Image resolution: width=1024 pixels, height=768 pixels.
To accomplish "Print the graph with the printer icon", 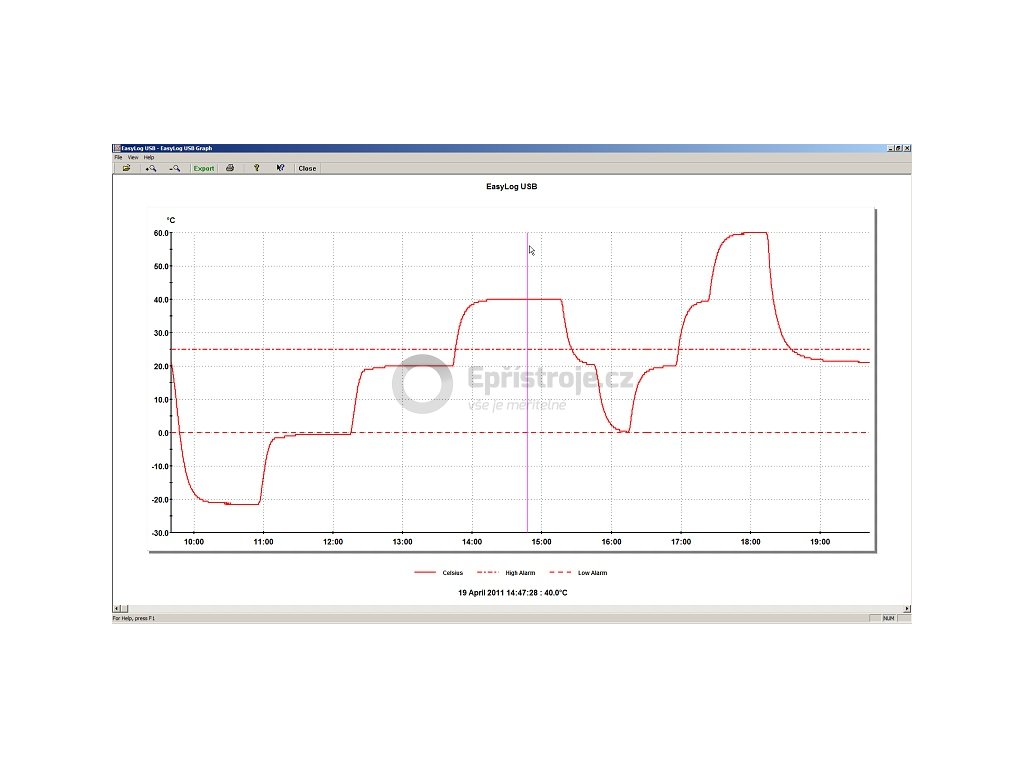I will [x=230, y=168].
